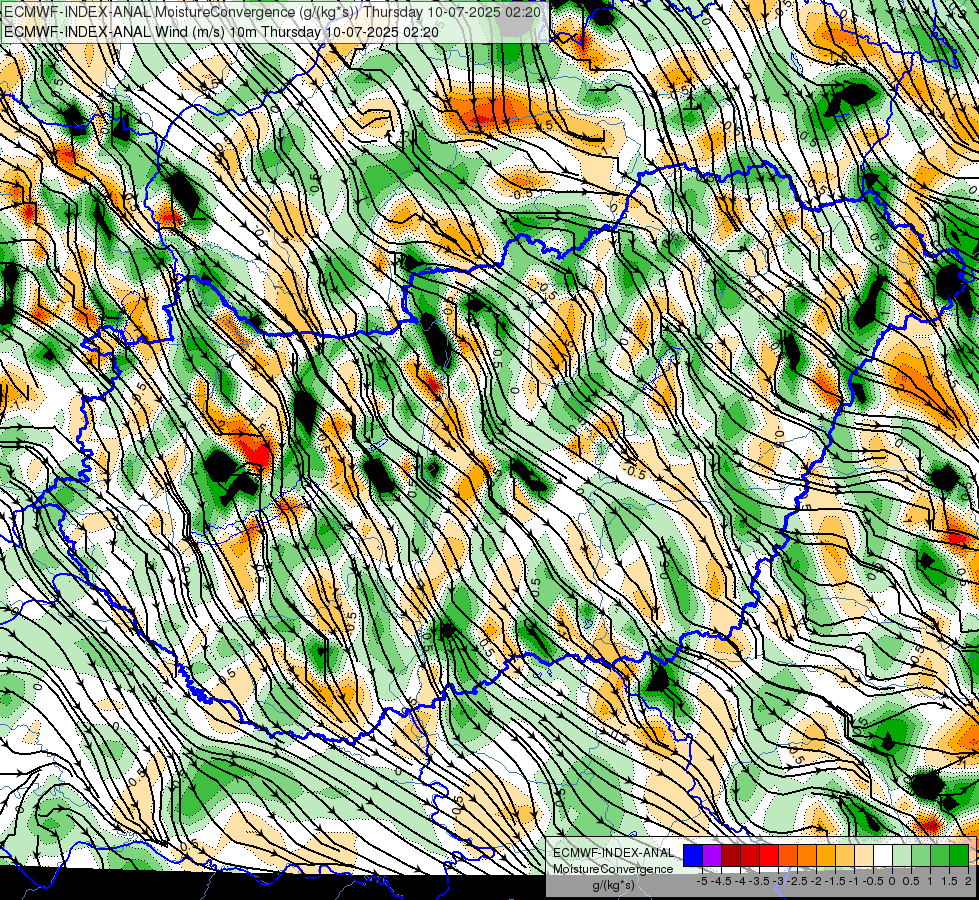Click the MoistureConvergence title line at top
Viewport: 979px width, 900px height.
(272, 12)
